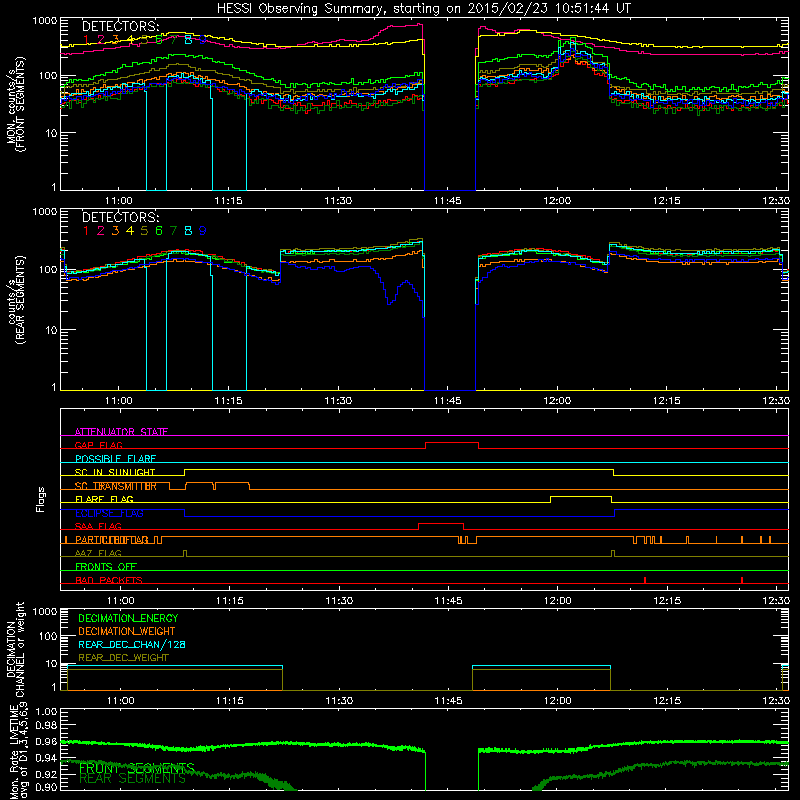Image resolution: width=800 pixels, height=800 pixels.
Task: Click the DECIMATION_WEIGHT legend entry
Action: pos(127,631)
